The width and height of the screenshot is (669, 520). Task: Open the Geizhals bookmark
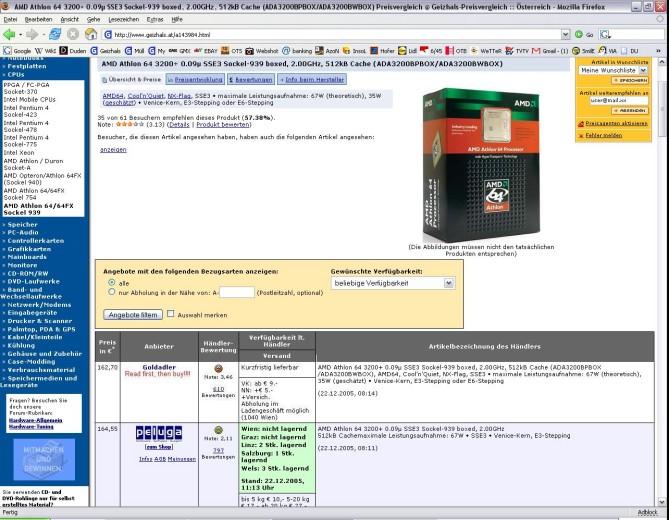coord(105,51)
